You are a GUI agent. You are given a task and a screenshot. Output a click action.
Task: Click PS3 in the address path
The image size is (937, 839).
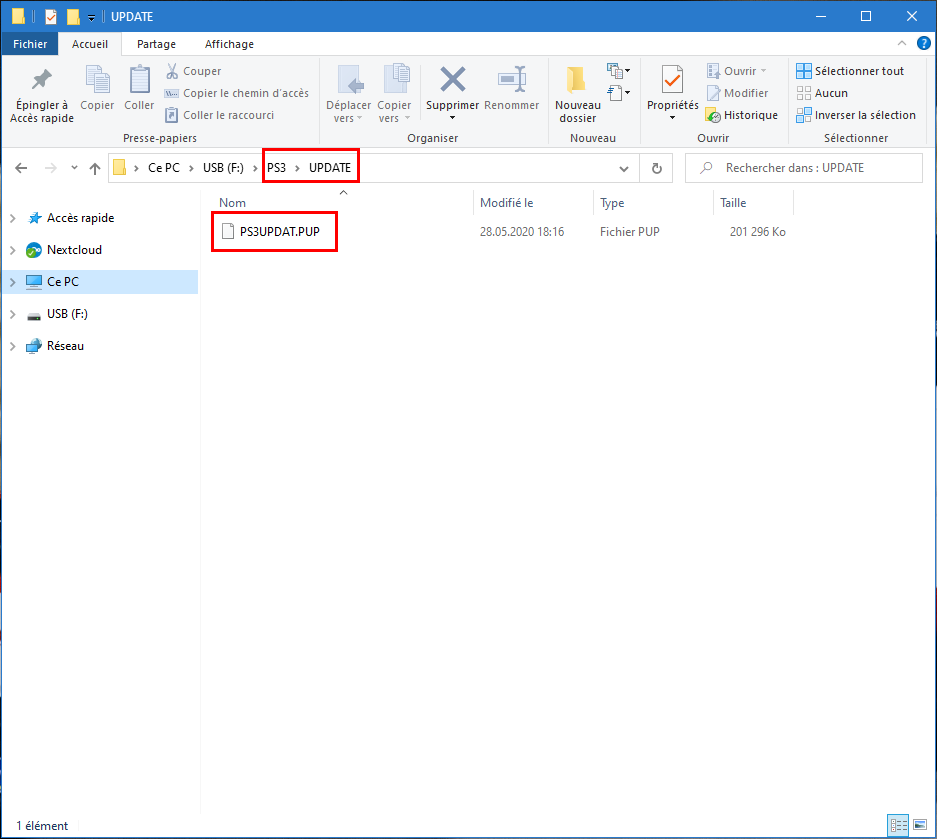tap(276, 168)
